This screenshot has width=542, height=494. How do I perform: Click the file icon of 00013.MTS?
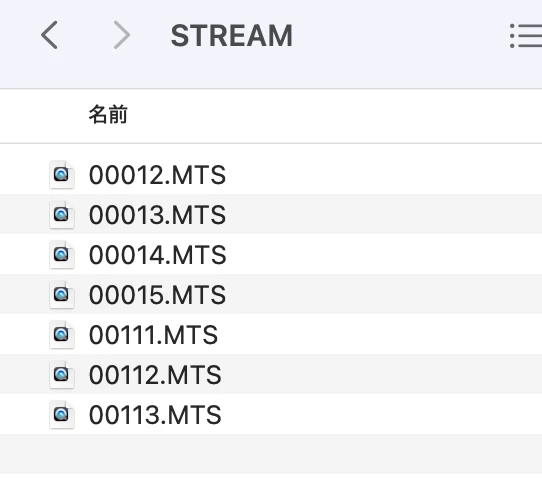(62, 214)
